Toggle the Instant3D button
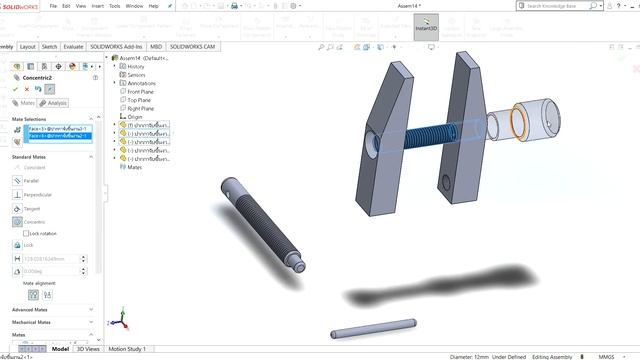The height and width of the screenshot is (360, 640). (426, 27)
